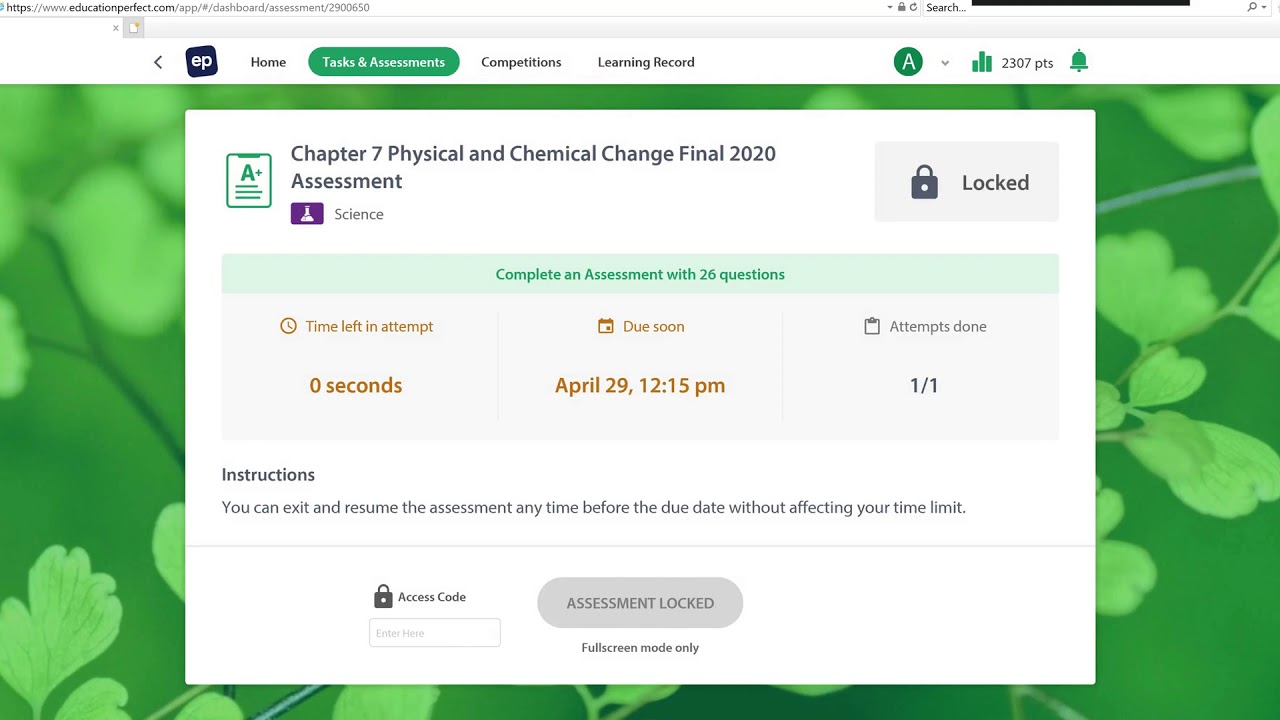
Task: Open the Learning Record page
Action: (646, 62)
